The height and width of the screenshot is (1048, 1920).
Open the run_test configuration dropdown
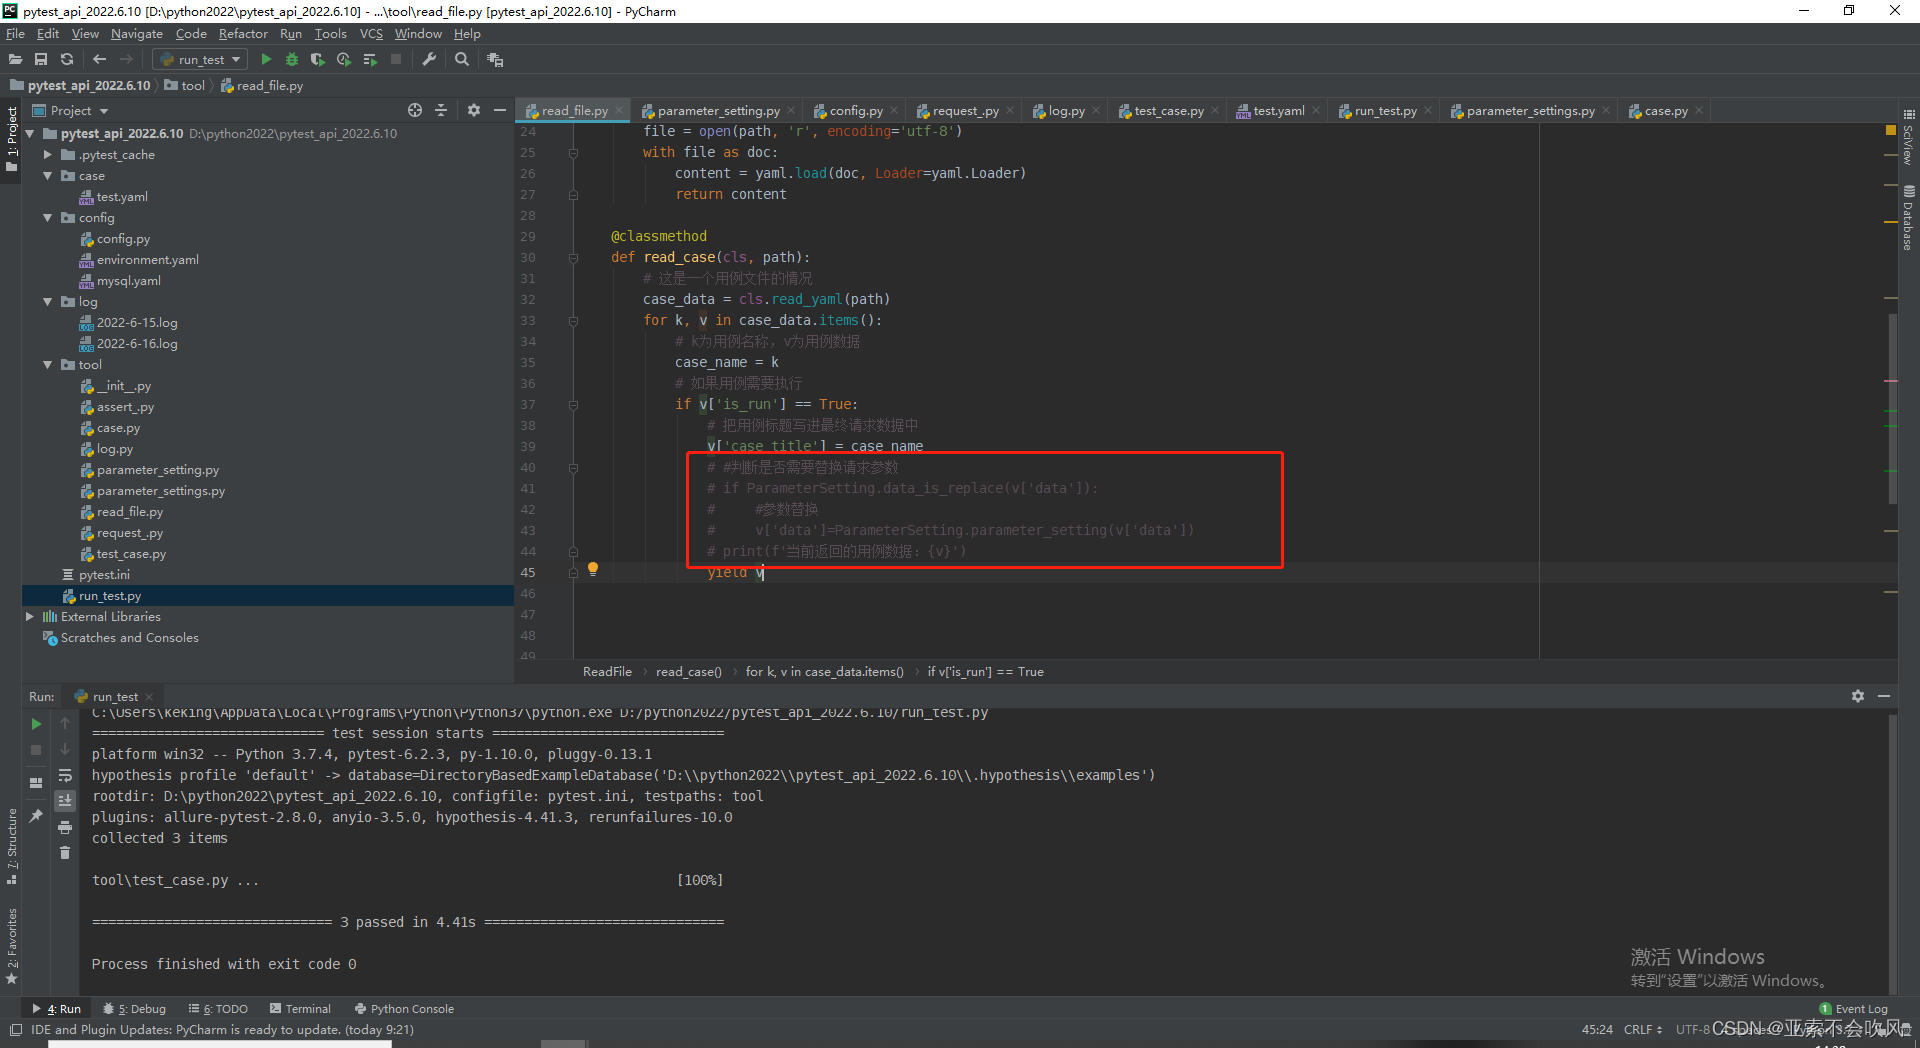tap(201, 60)
